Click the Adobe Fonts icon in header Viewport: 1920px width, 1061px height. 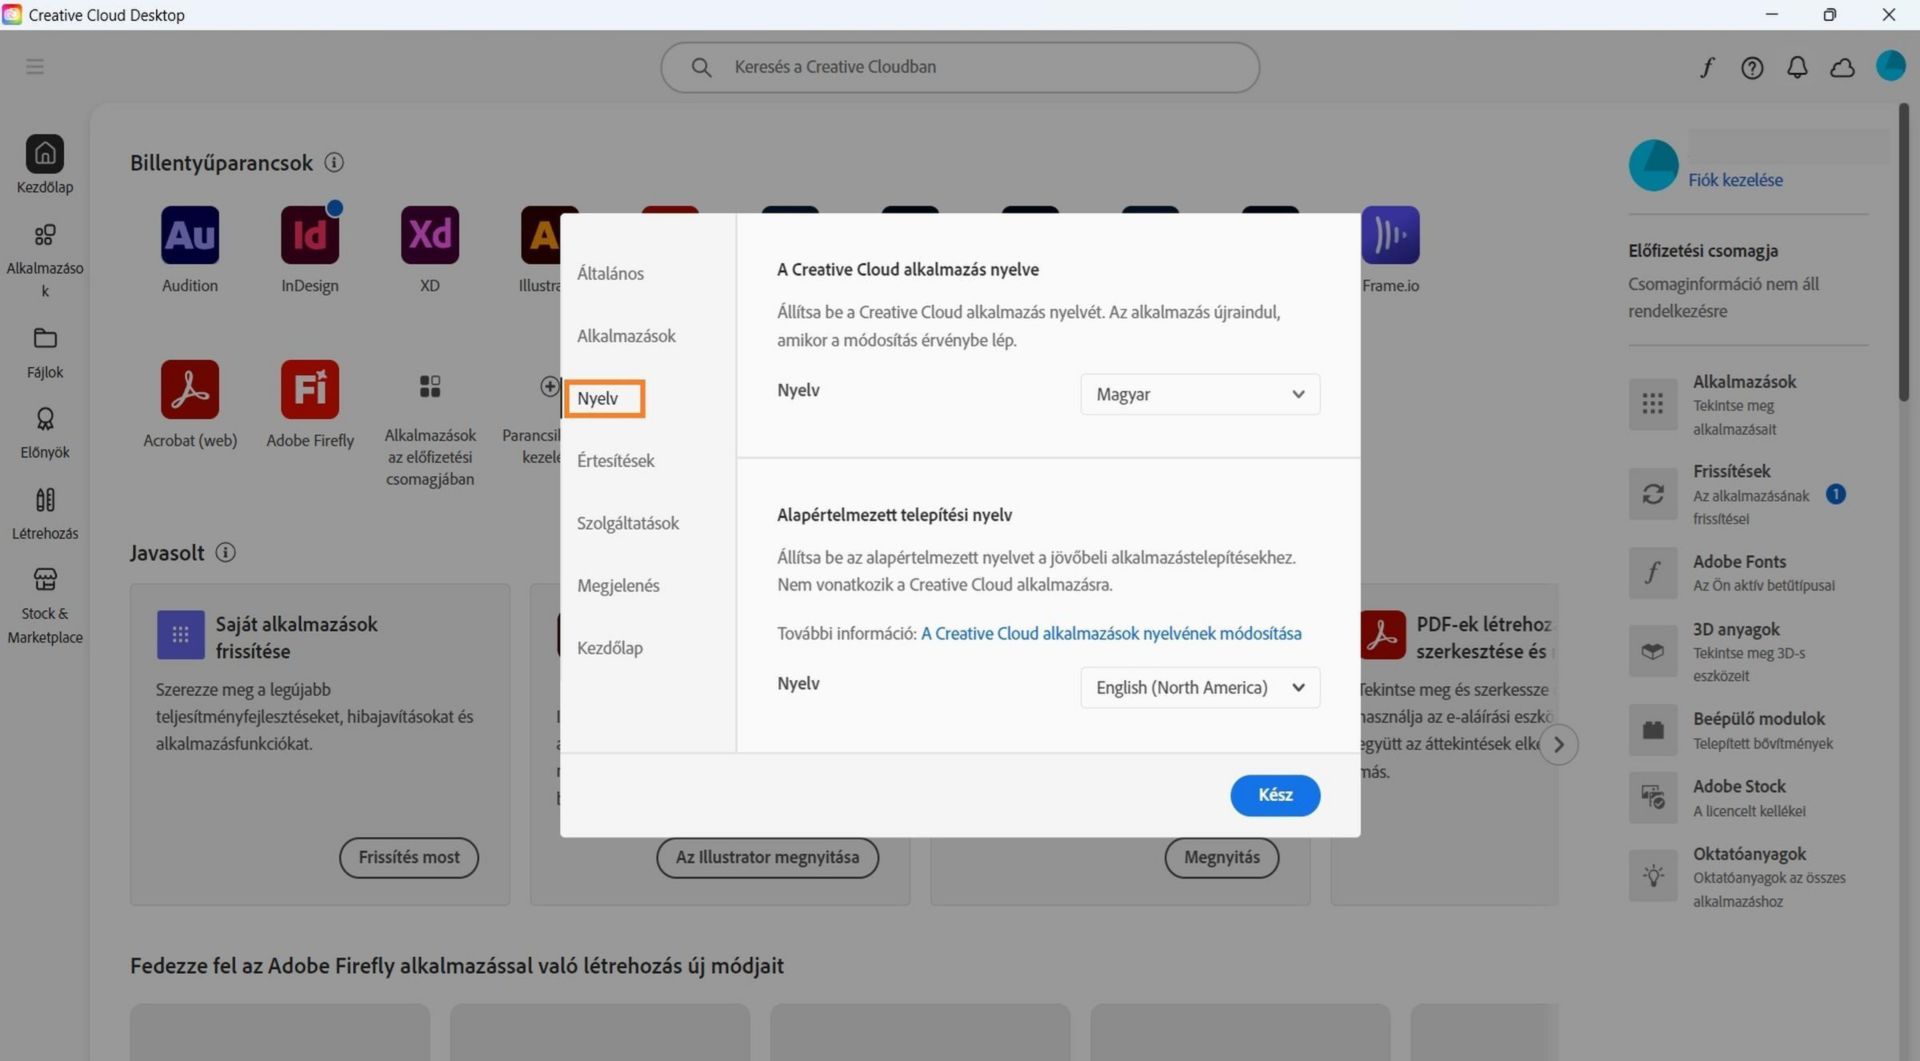1707,67
